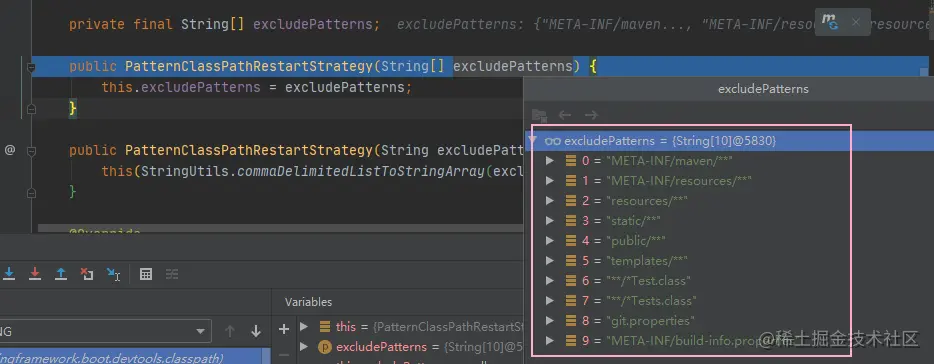Select the "META-INF/maven/**" value text
934x364 pixels.
(x=670, y=161)
